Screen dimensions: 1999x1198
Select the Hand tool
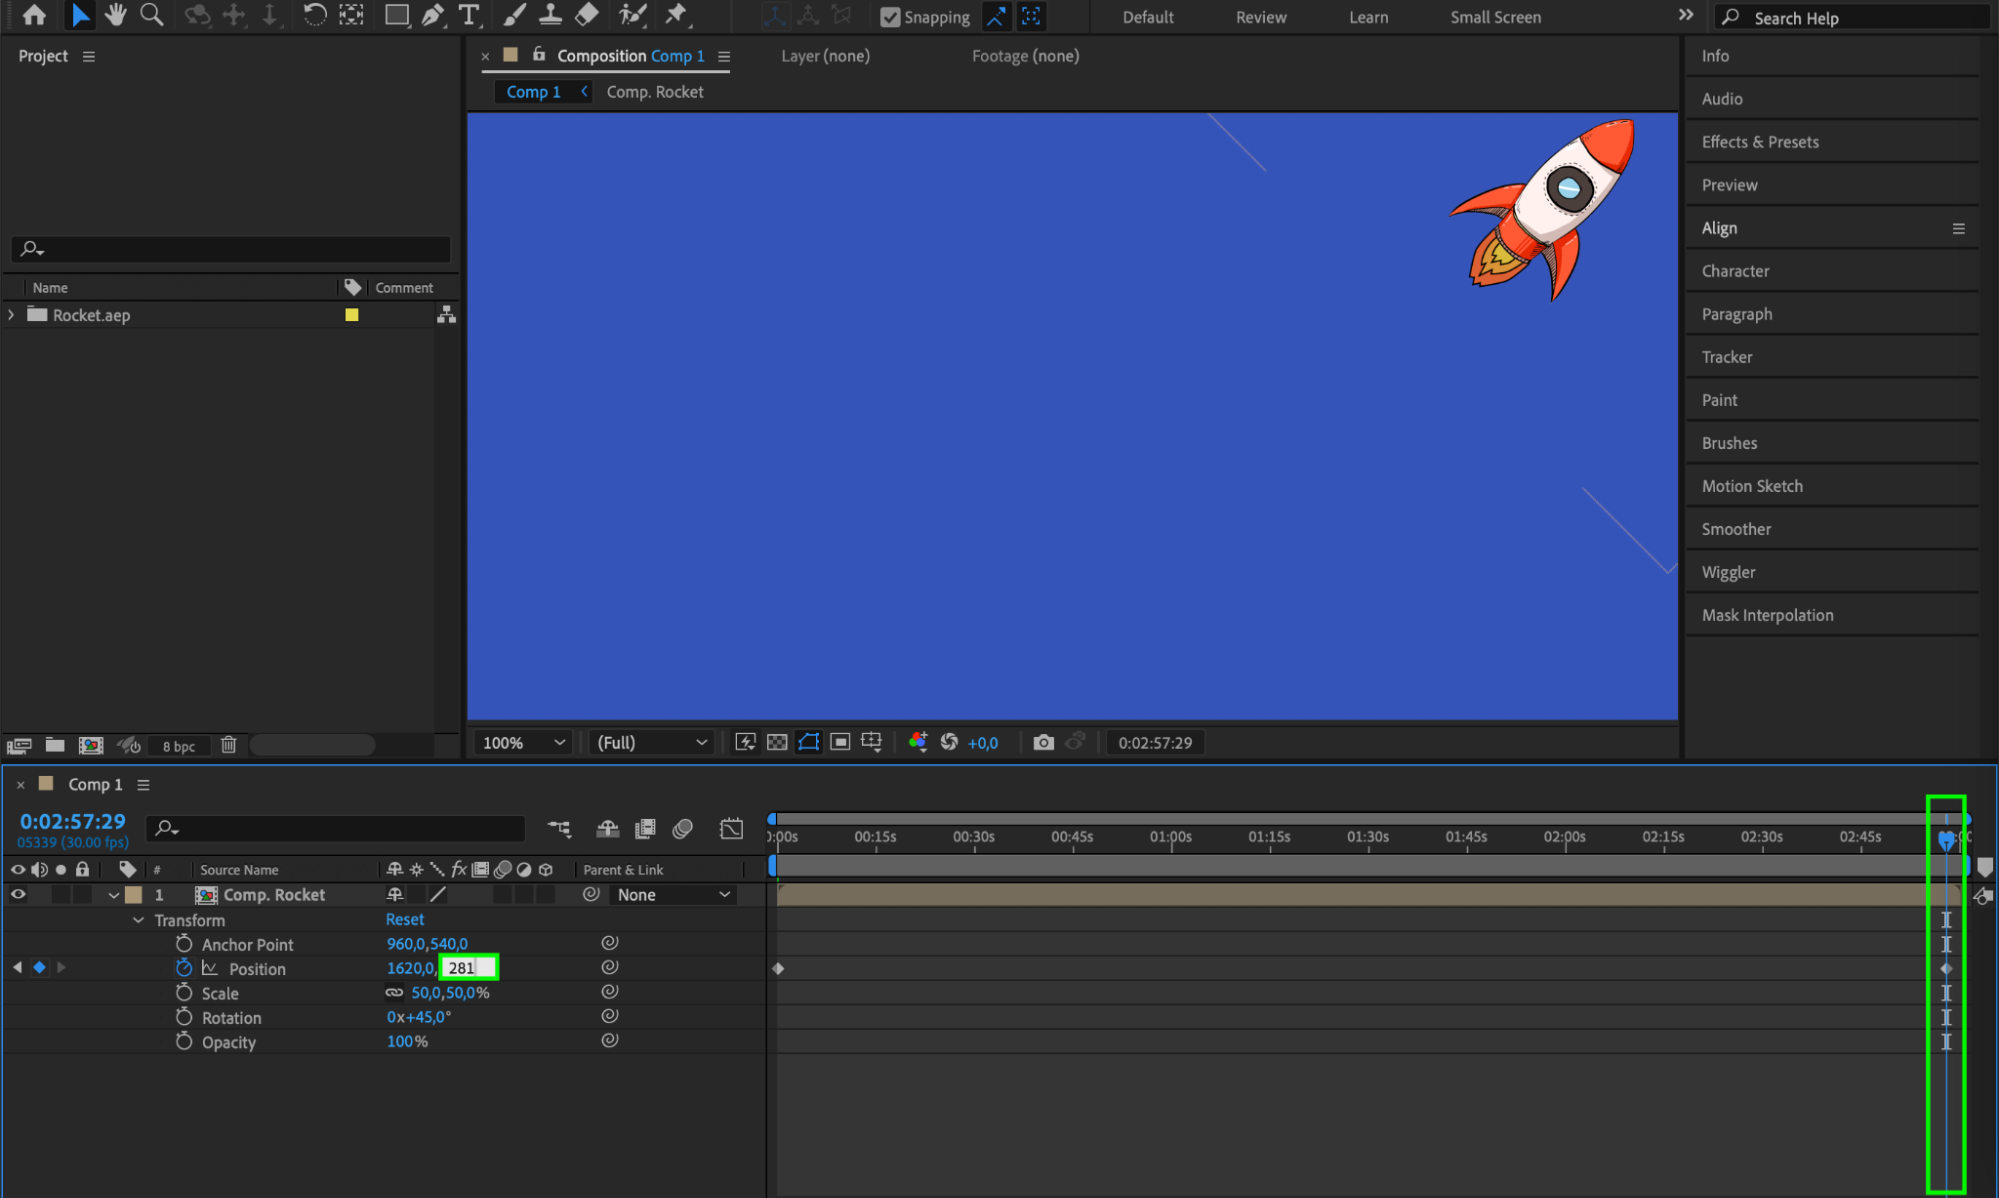tap(115, 15)
